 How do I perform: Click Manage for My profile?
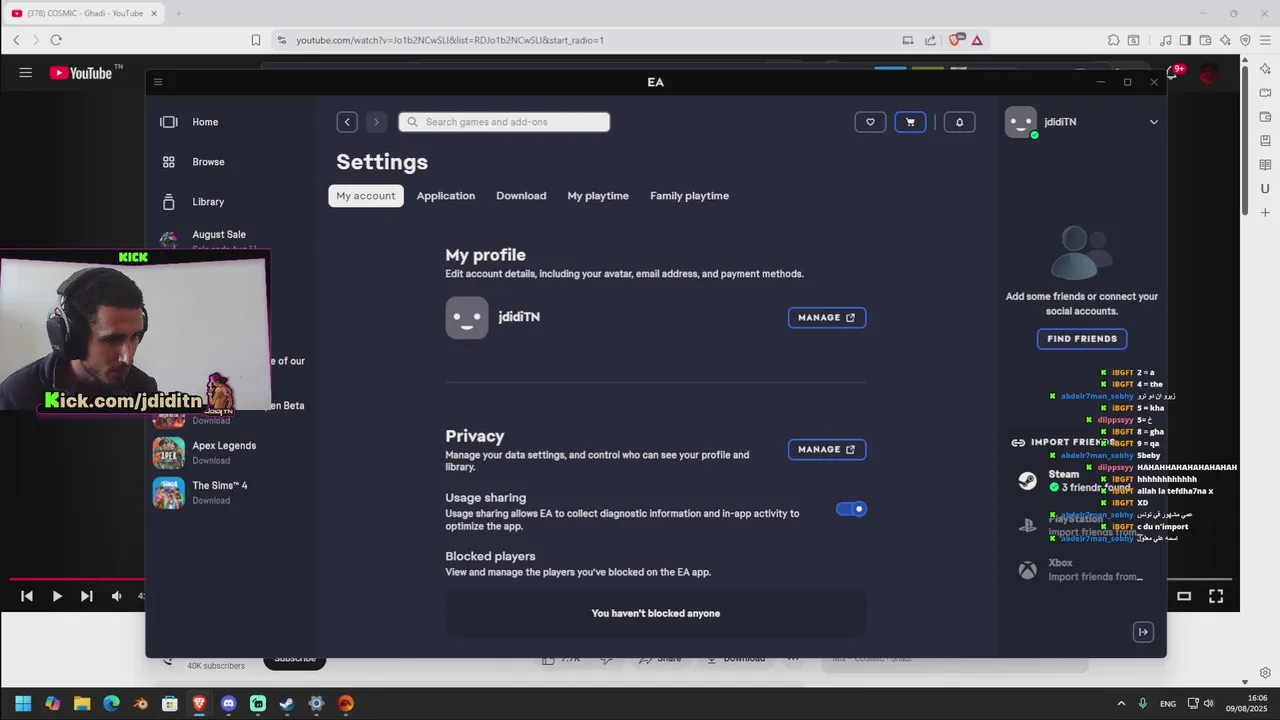click(827, 318)
